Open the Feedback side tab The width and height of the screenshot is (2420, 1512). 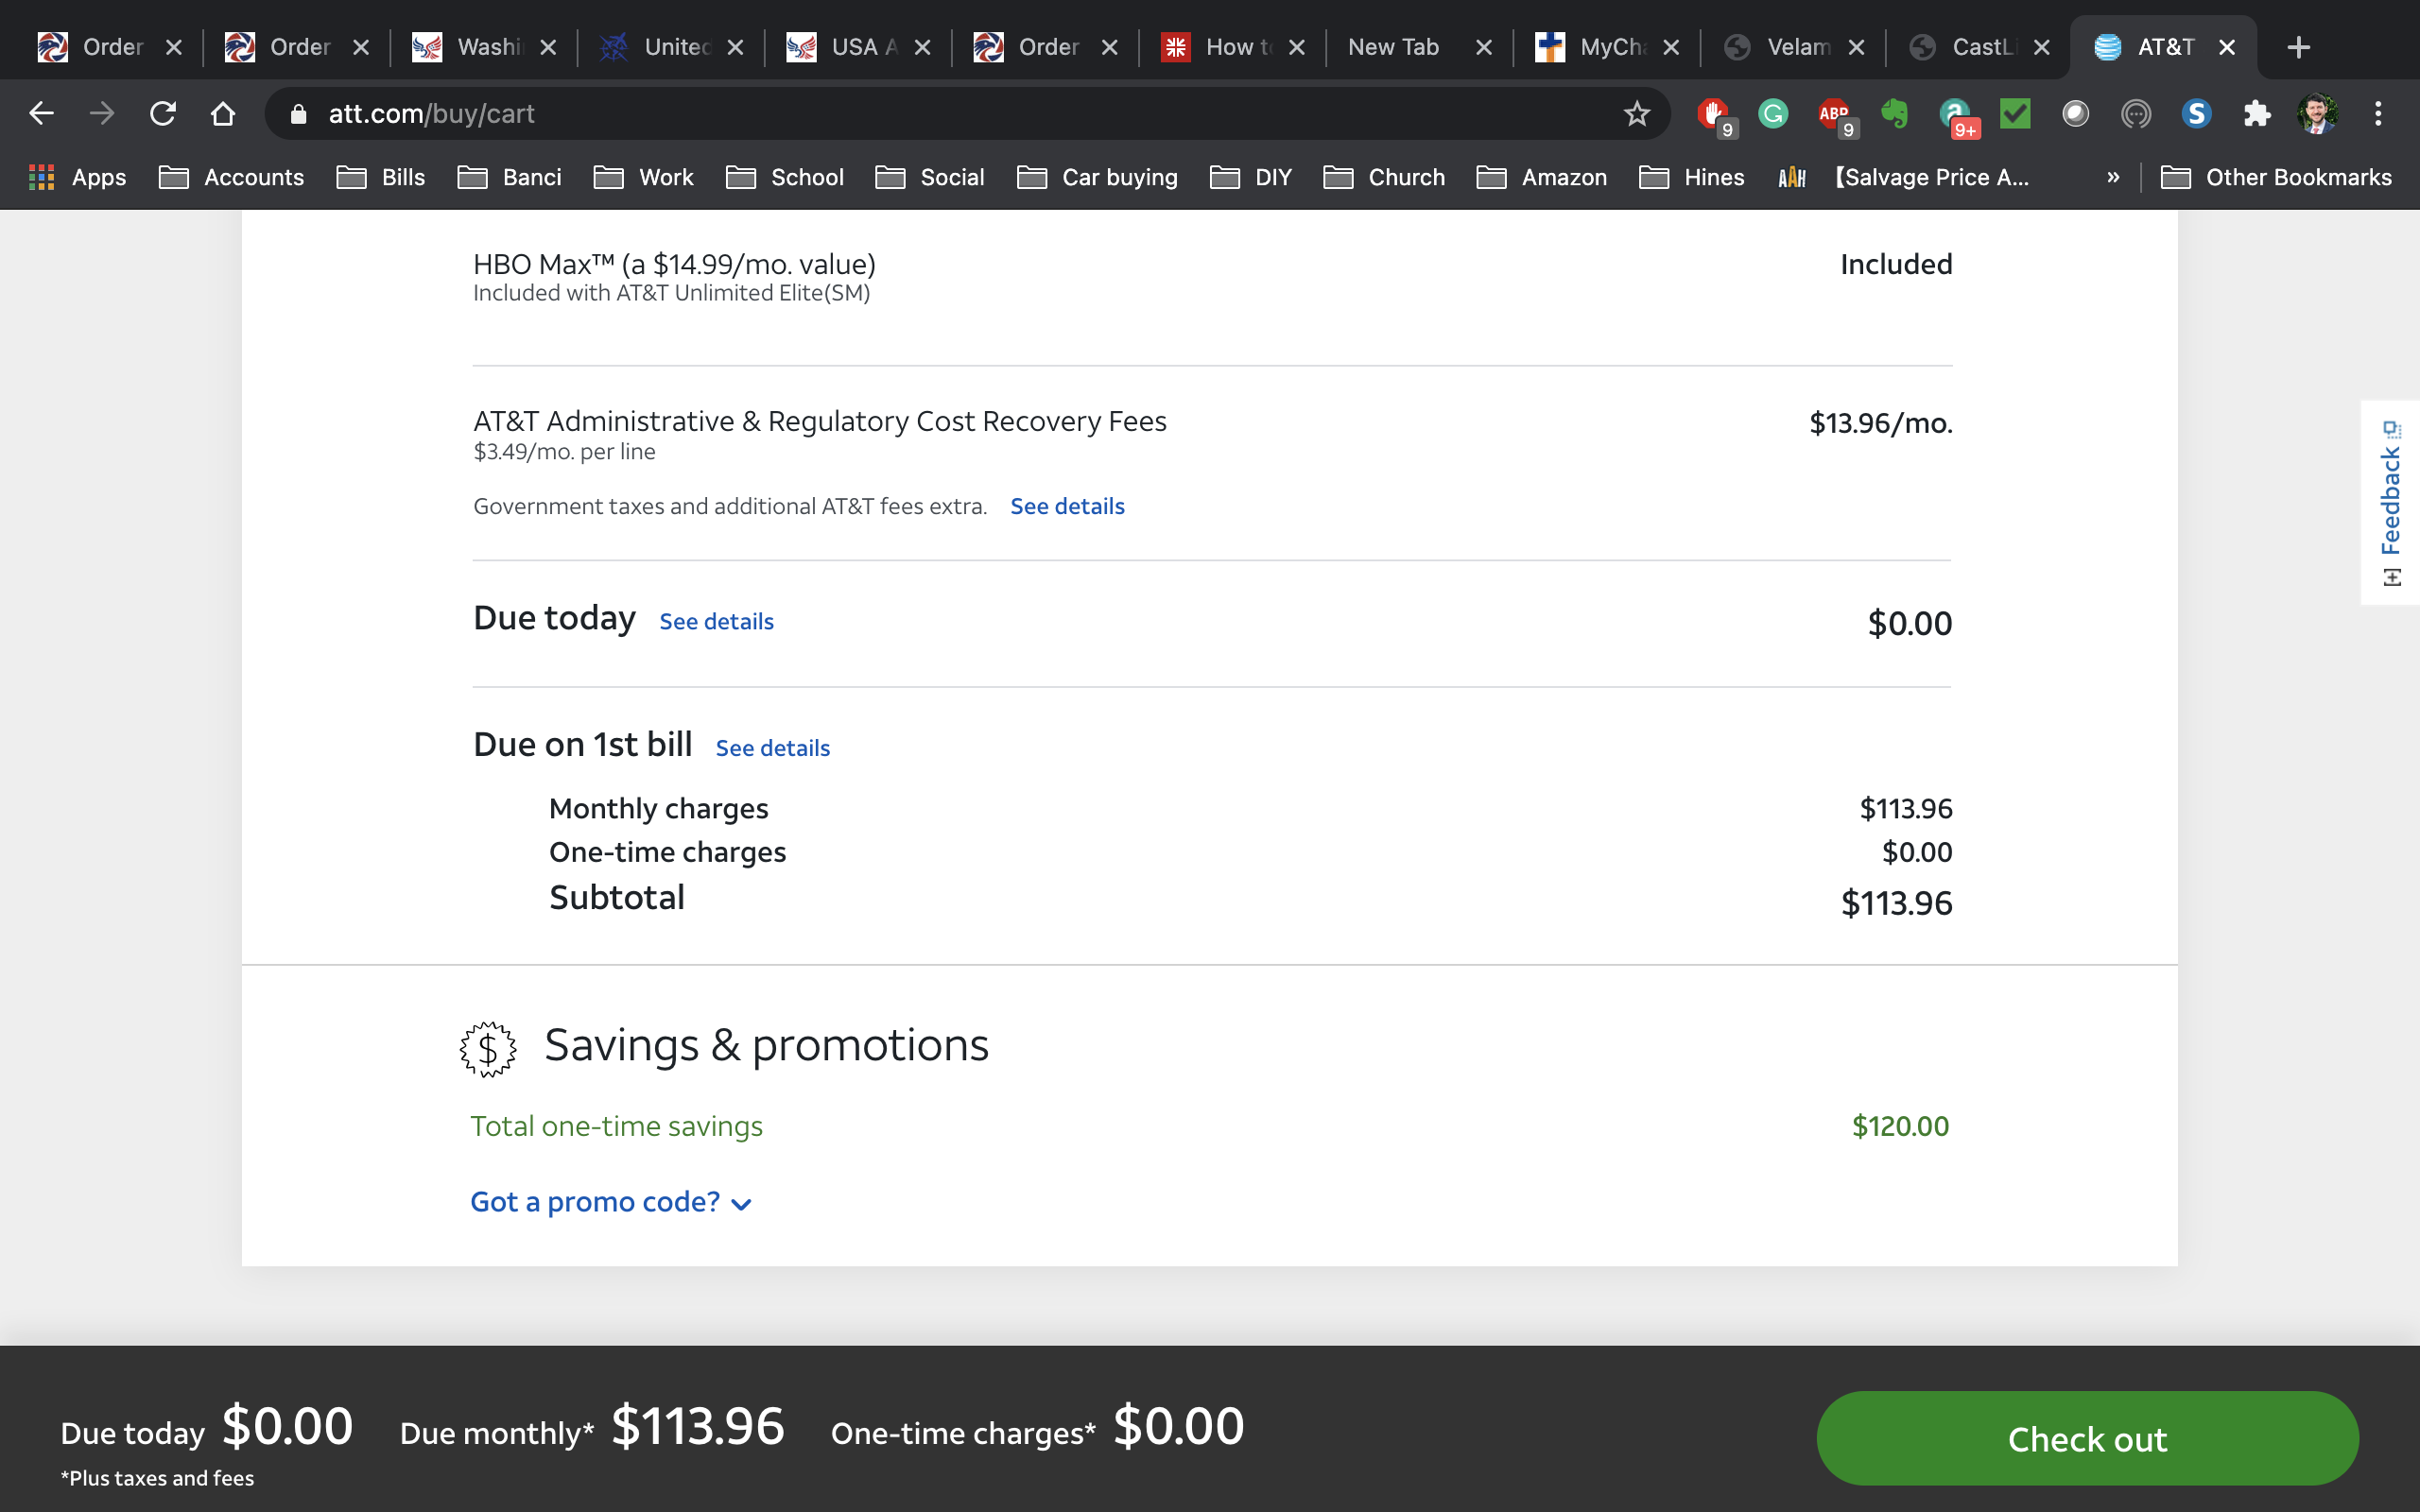[x=2390, y=502]
